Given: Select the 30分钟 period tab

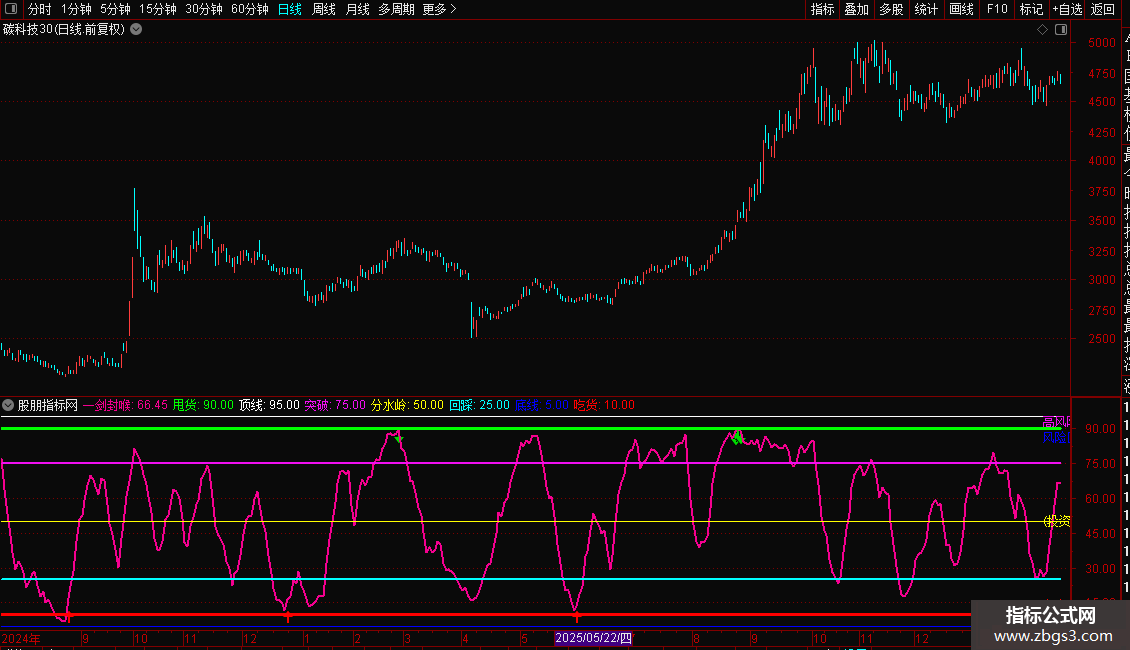Looking at the screenshot, I should coord(204,9).
